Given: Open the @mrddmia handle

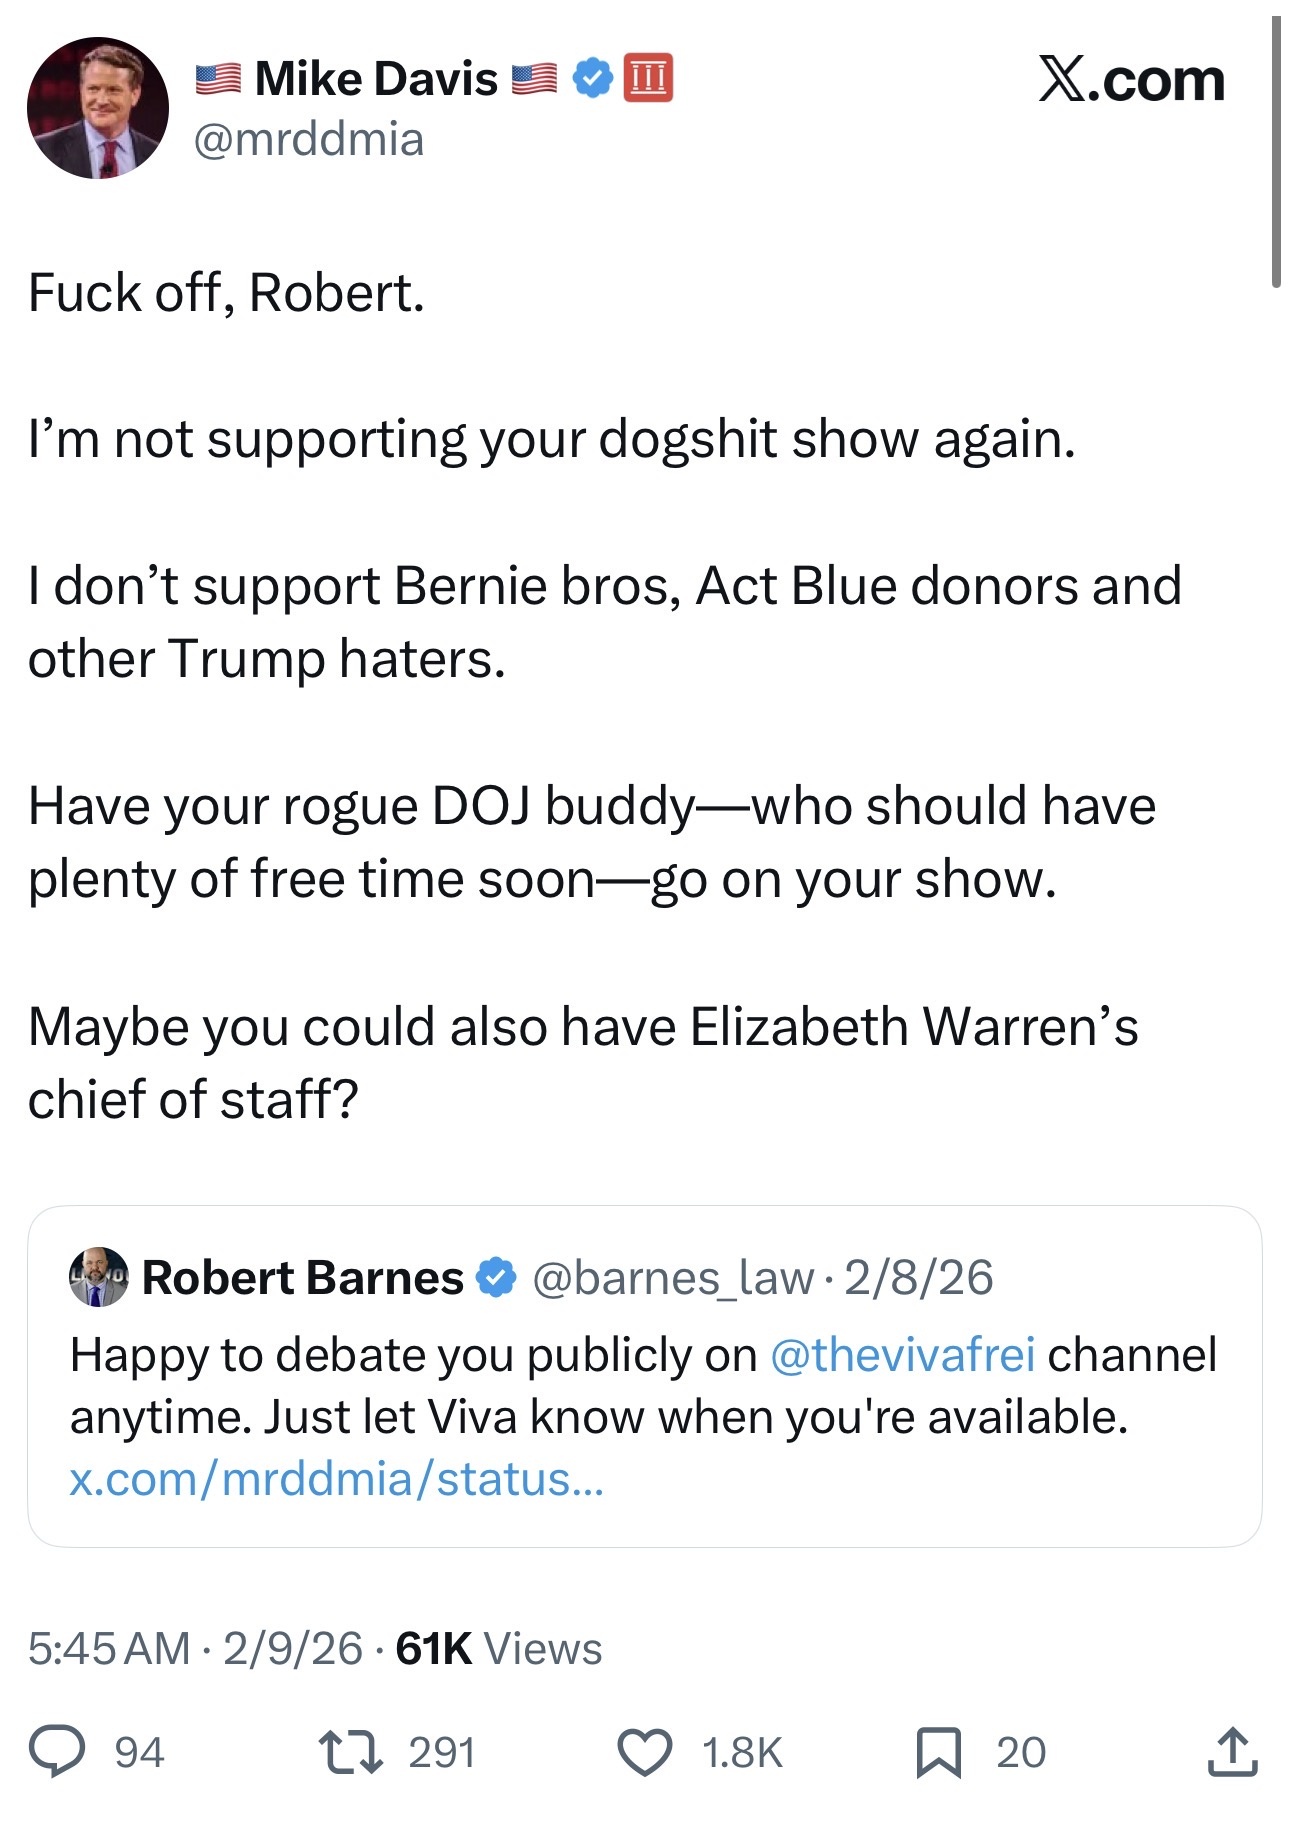Looking at the screenshot, I should pos(308,139).
